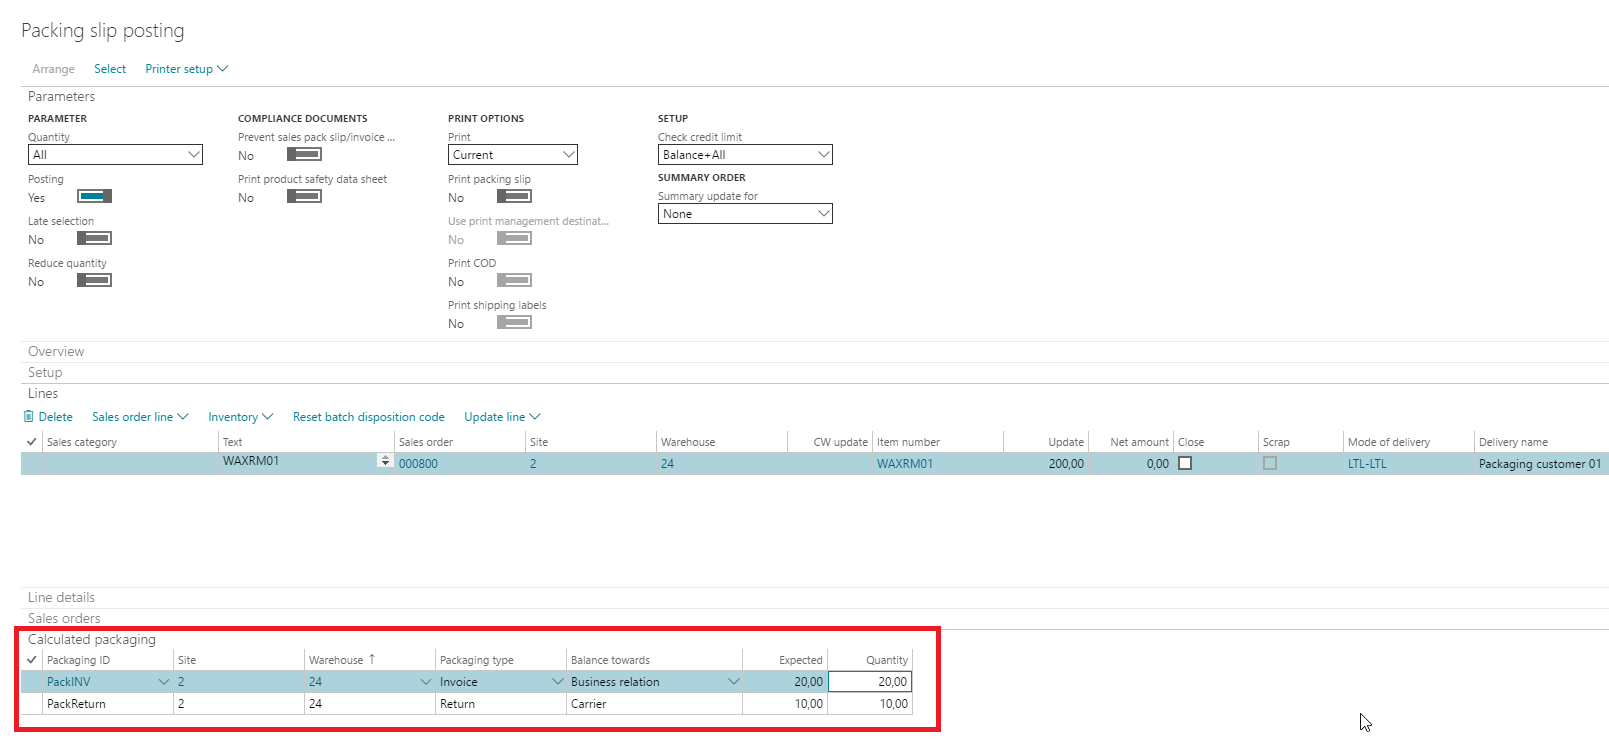
Task: Click the Quantity field showing 20,00
Action: click(870, 682)
